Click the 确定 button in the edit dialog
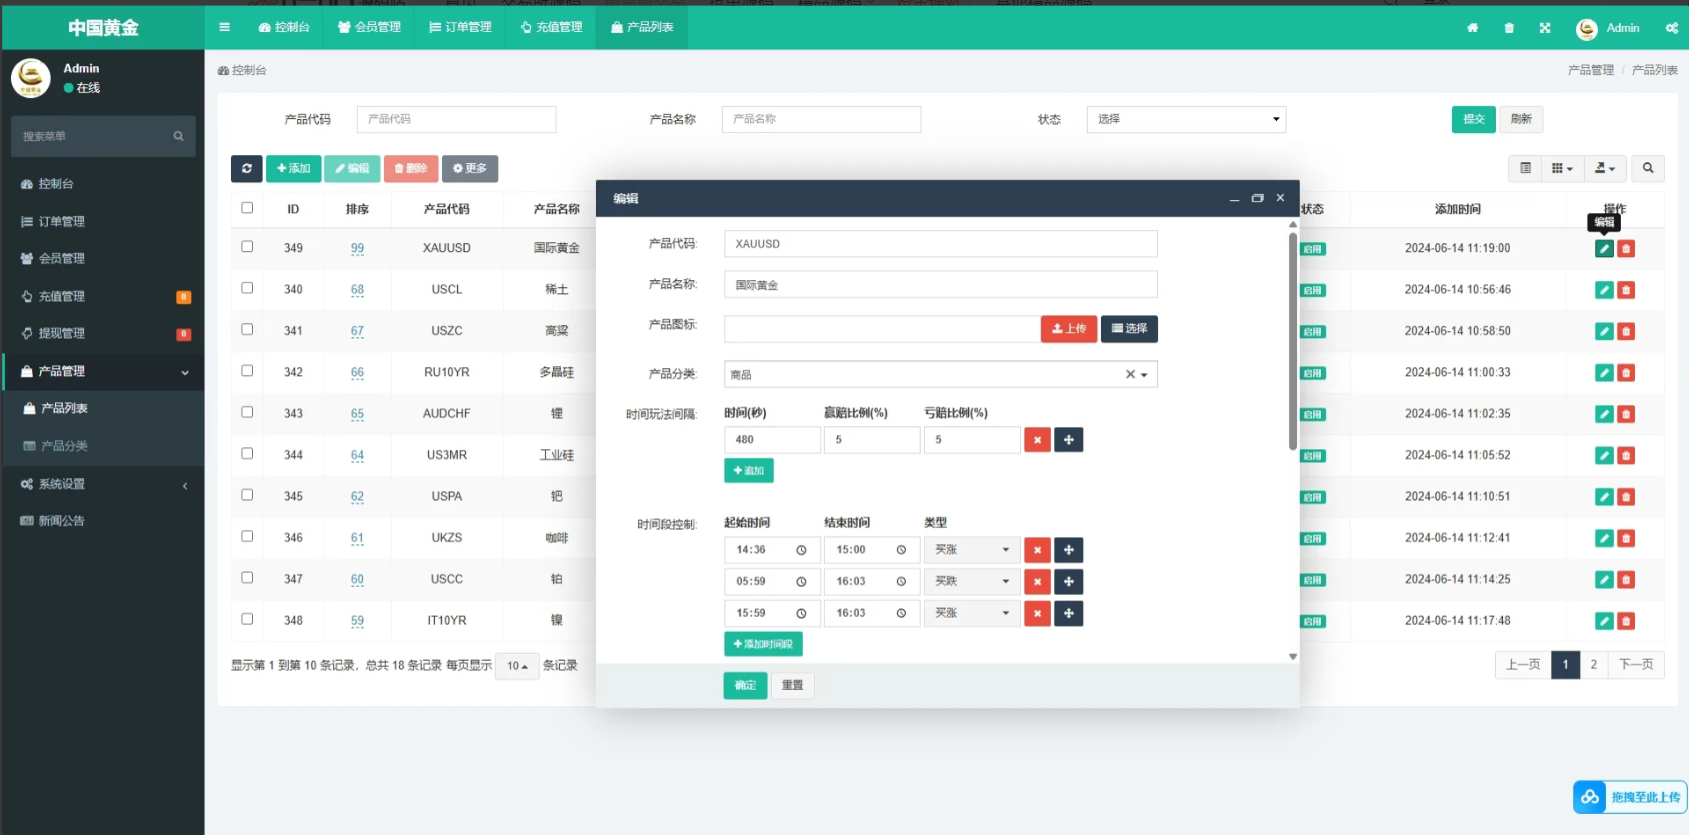 coord(745,685)
